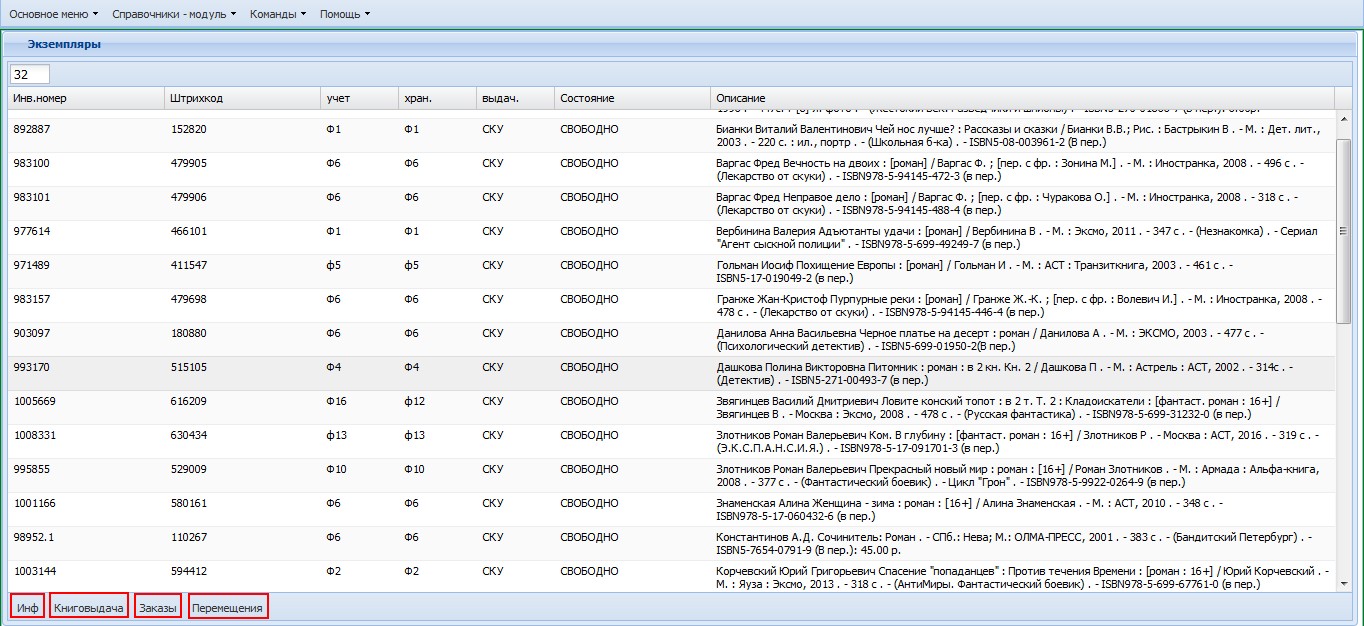Sort by the Штрихкод column header

[243, 98]
